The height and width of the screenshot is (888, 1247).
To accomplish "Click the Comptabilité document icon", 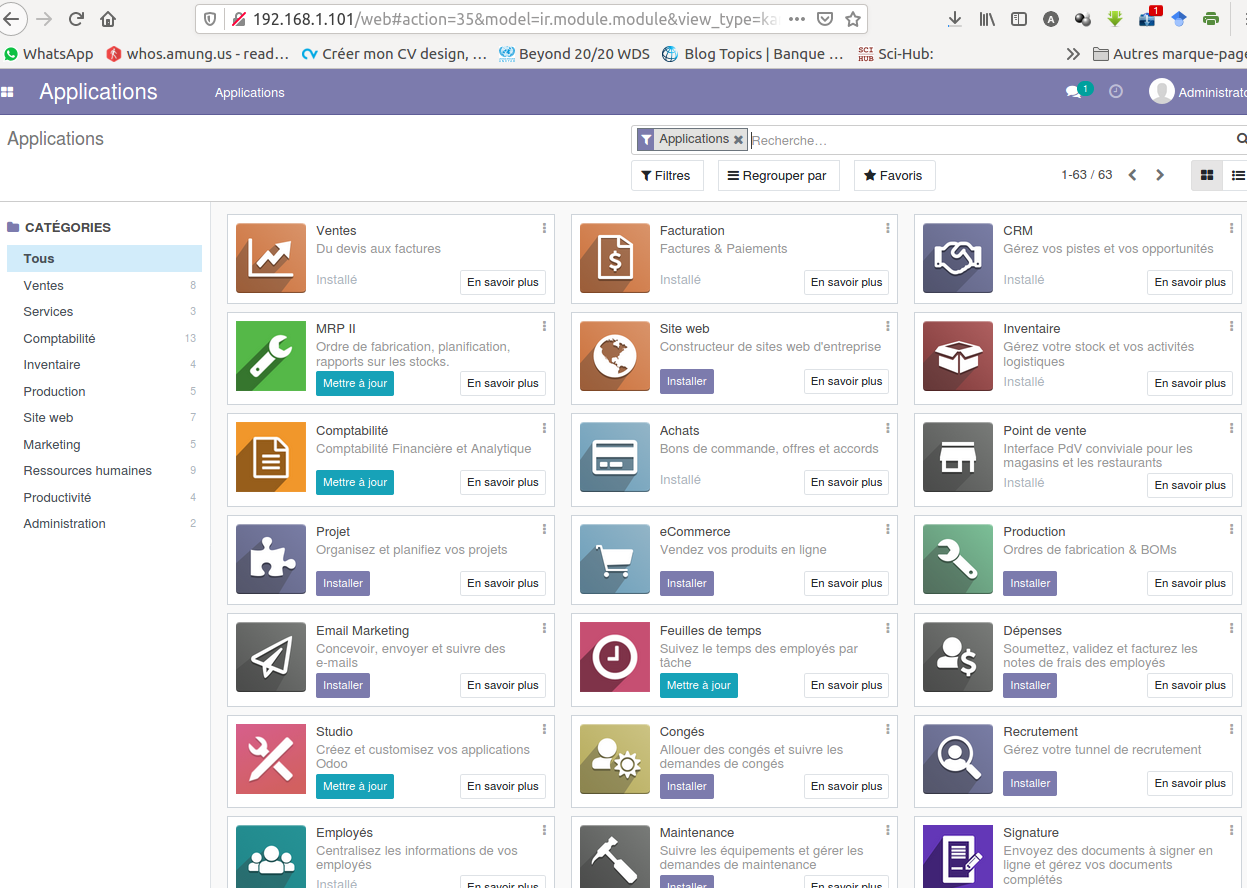I will [x=271, y=457].
